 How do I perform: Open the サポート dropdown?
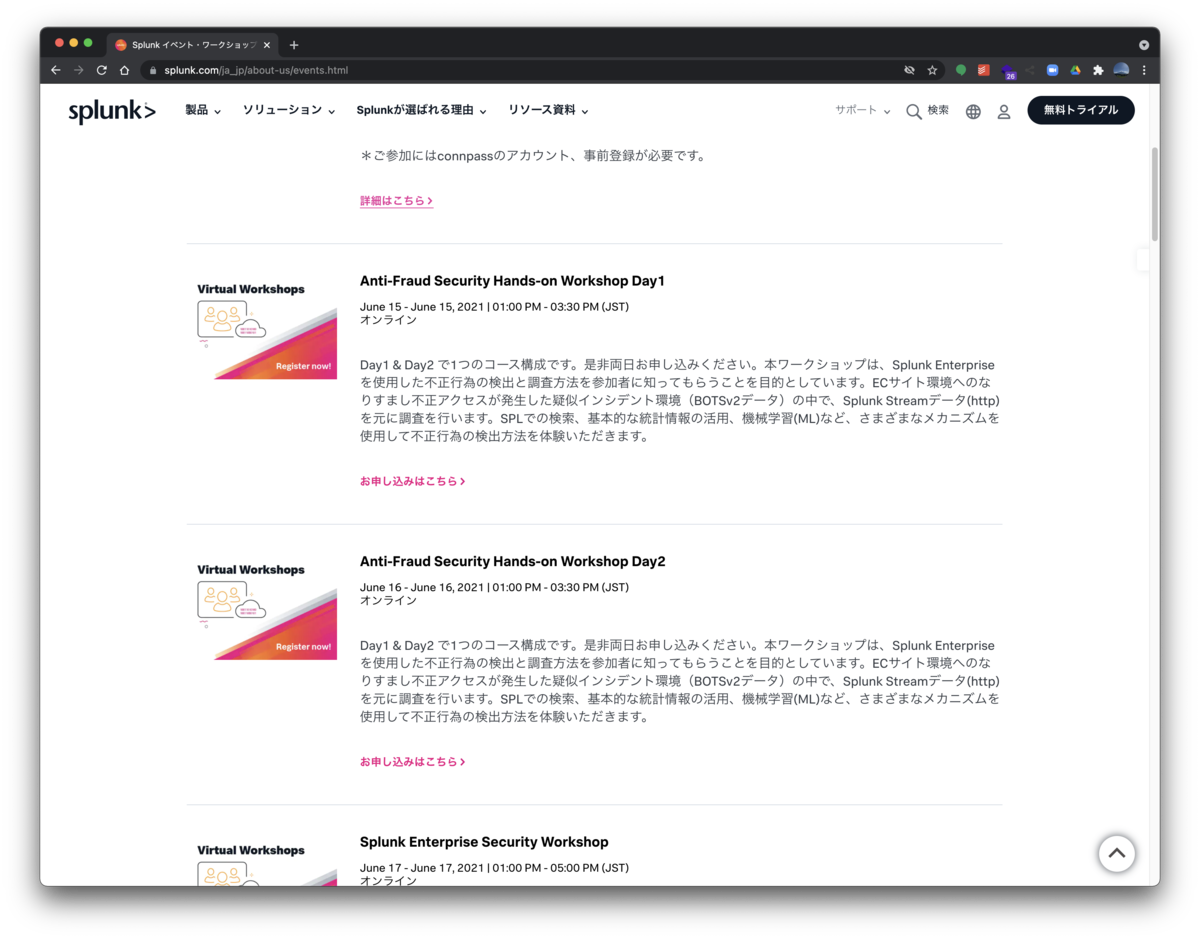862,110
